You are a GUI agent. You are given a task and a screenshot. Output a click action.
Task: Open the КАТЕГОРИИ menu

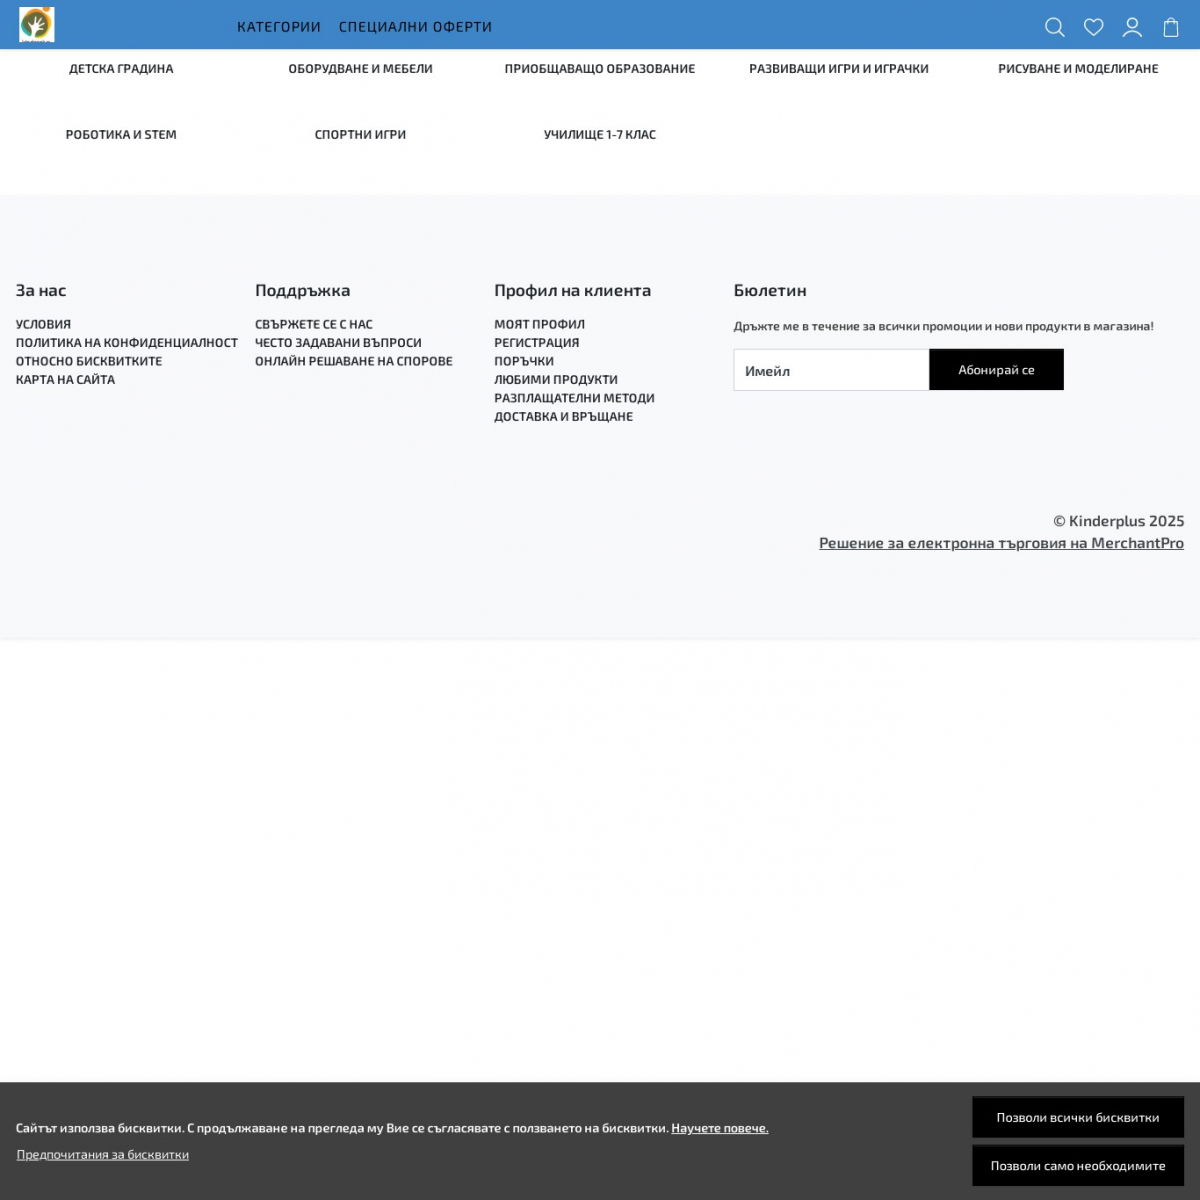point(279,27)
